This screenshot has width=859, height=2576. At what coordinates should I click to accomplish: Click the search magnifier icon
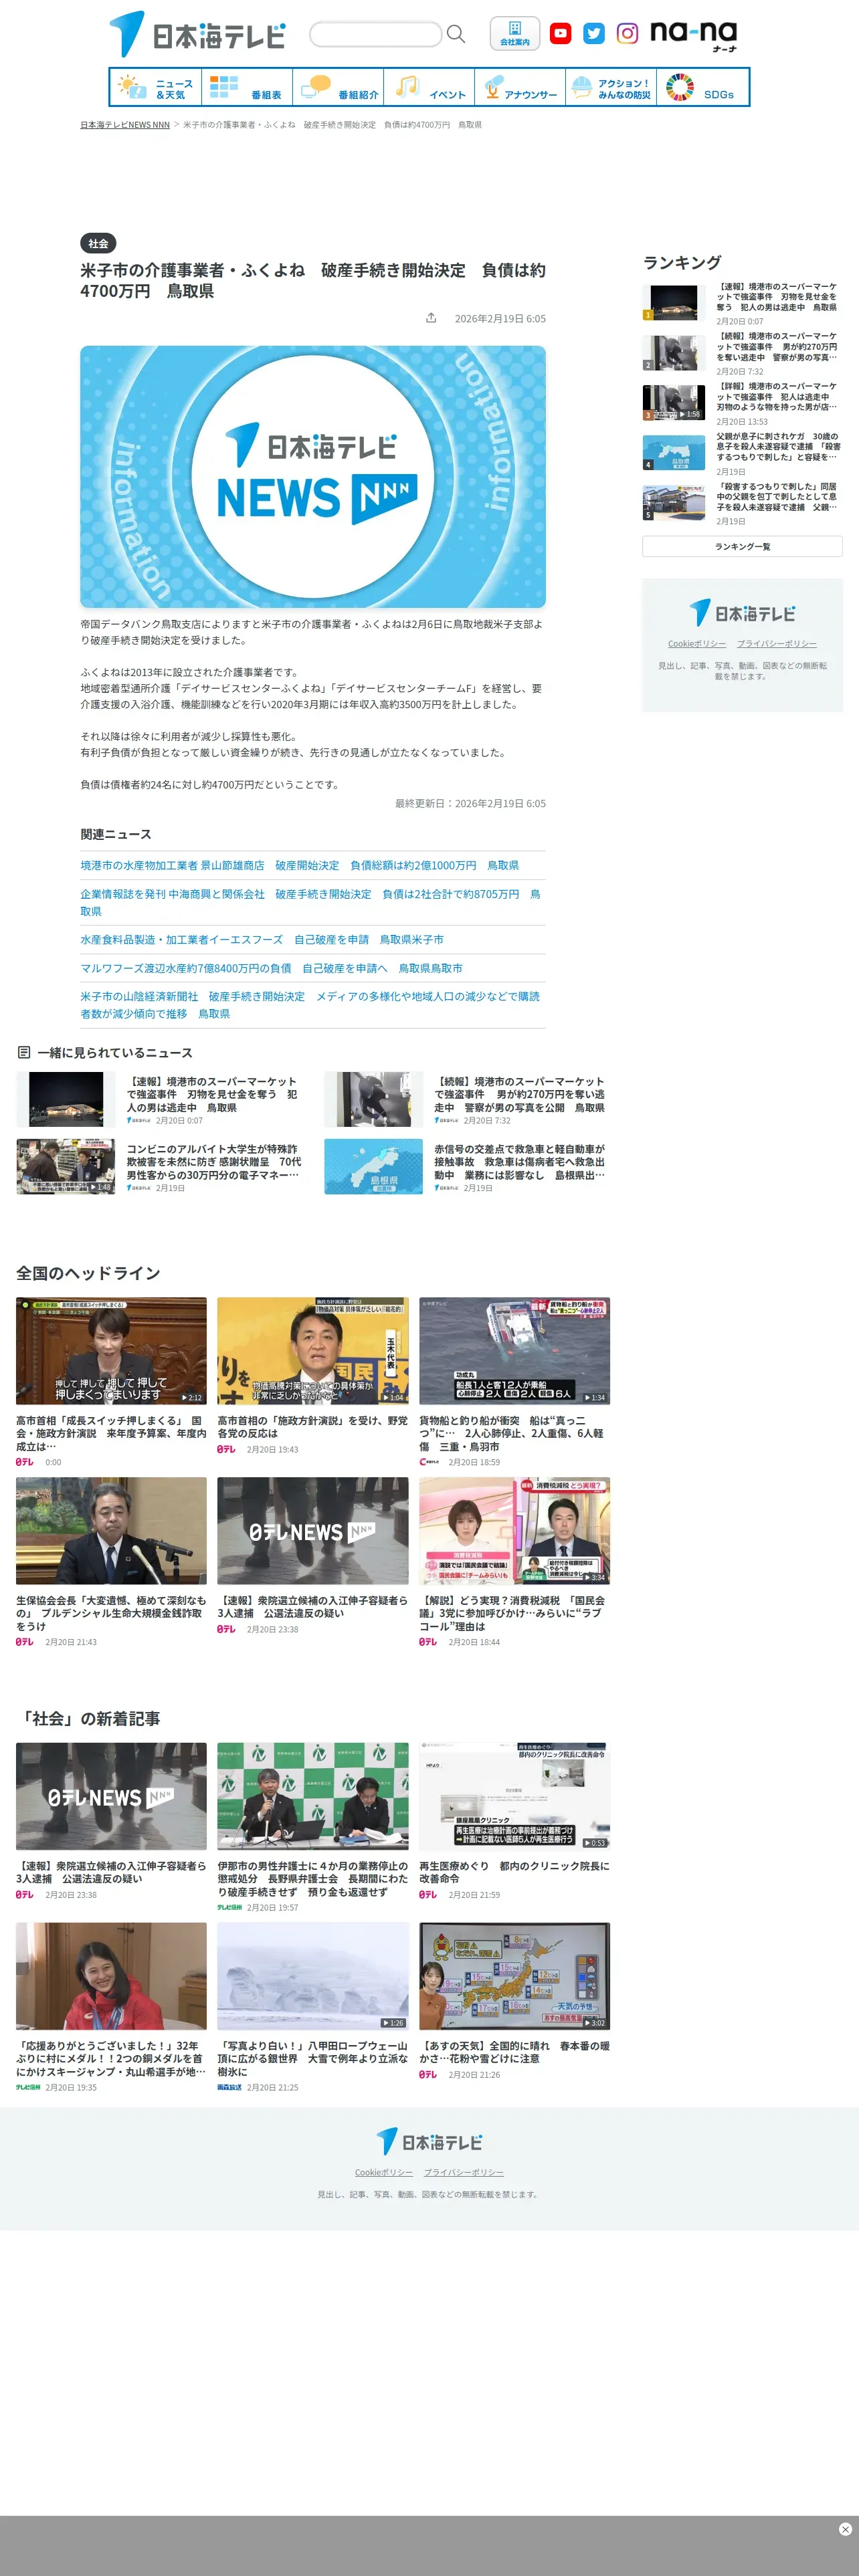tap(456, 34)
